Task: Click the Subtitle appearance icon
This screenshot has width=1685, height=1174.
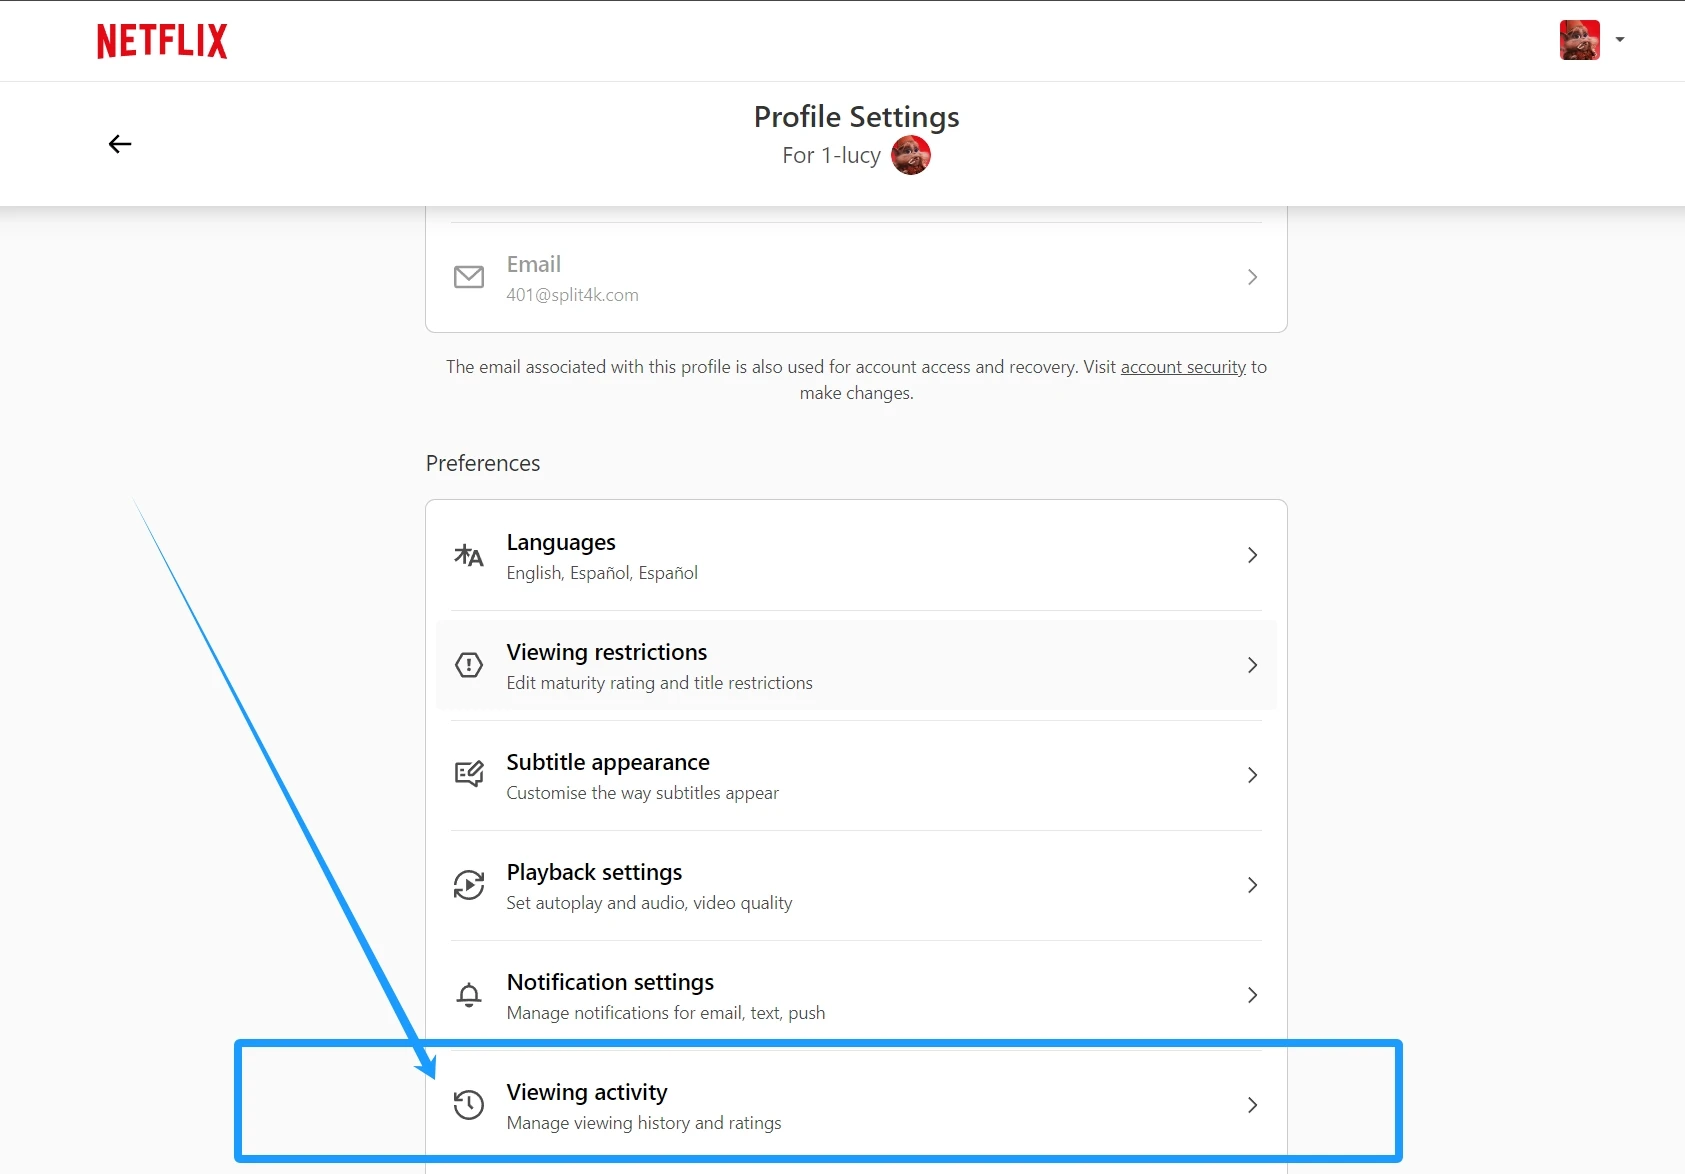Action: tap(469, 775)
